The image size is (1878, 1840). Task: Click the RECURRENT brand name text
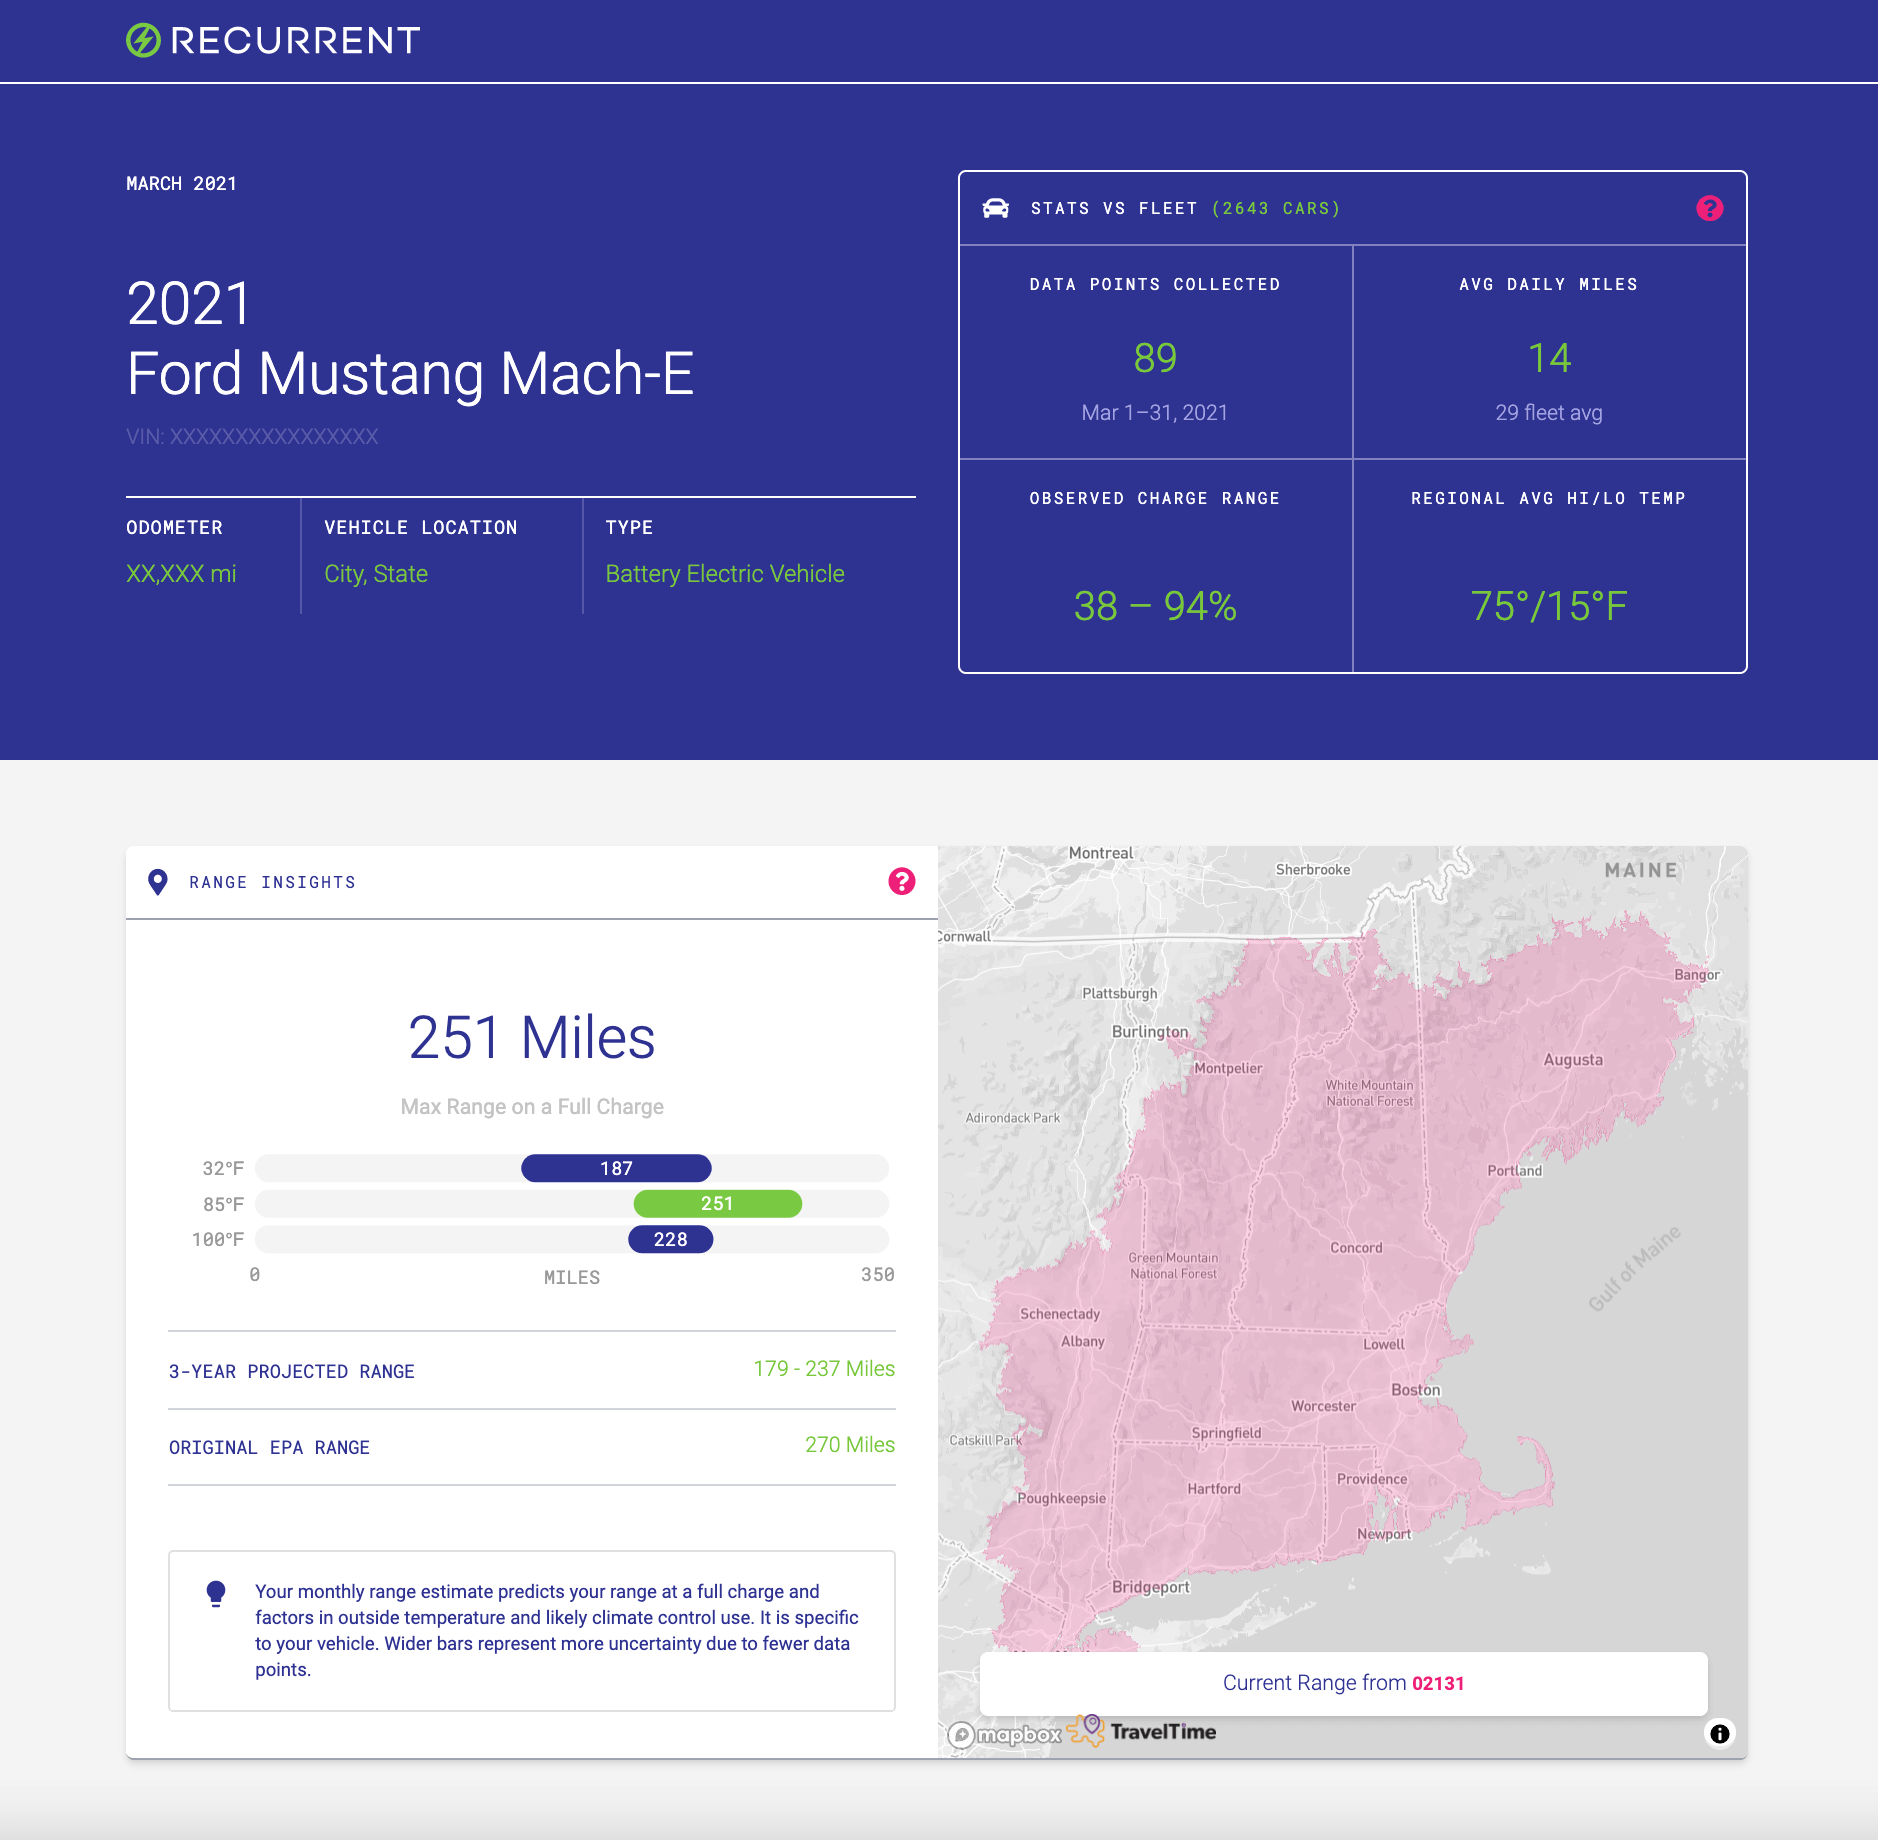tap(295, 40)
